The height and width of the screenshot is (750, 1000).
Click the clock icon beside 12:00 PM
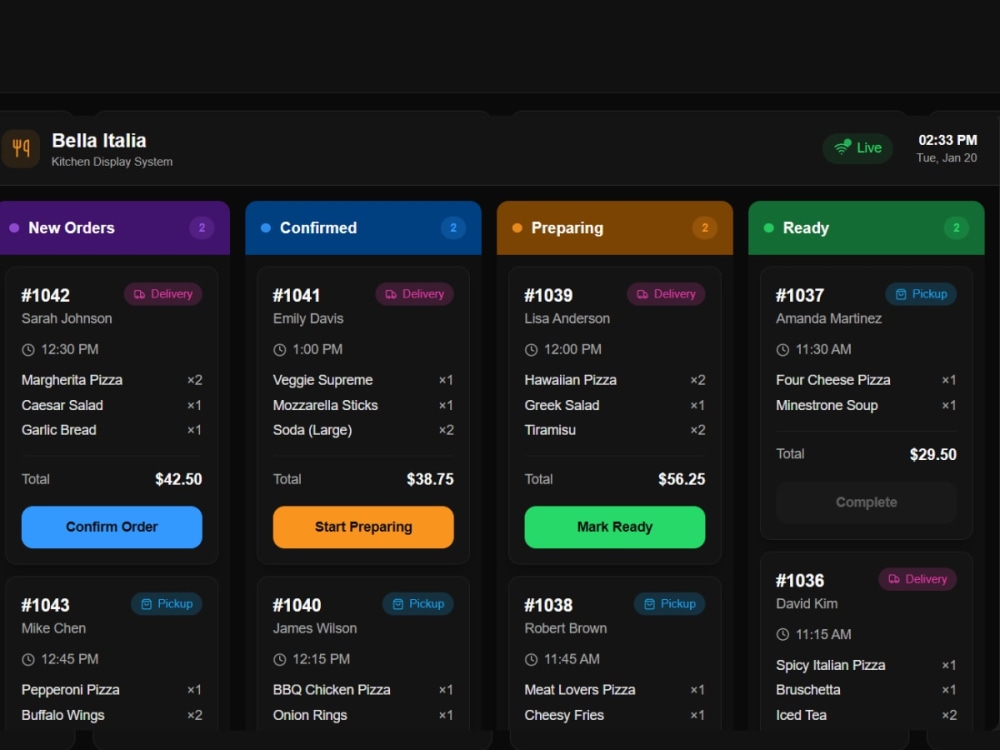(x=531, y=349)
